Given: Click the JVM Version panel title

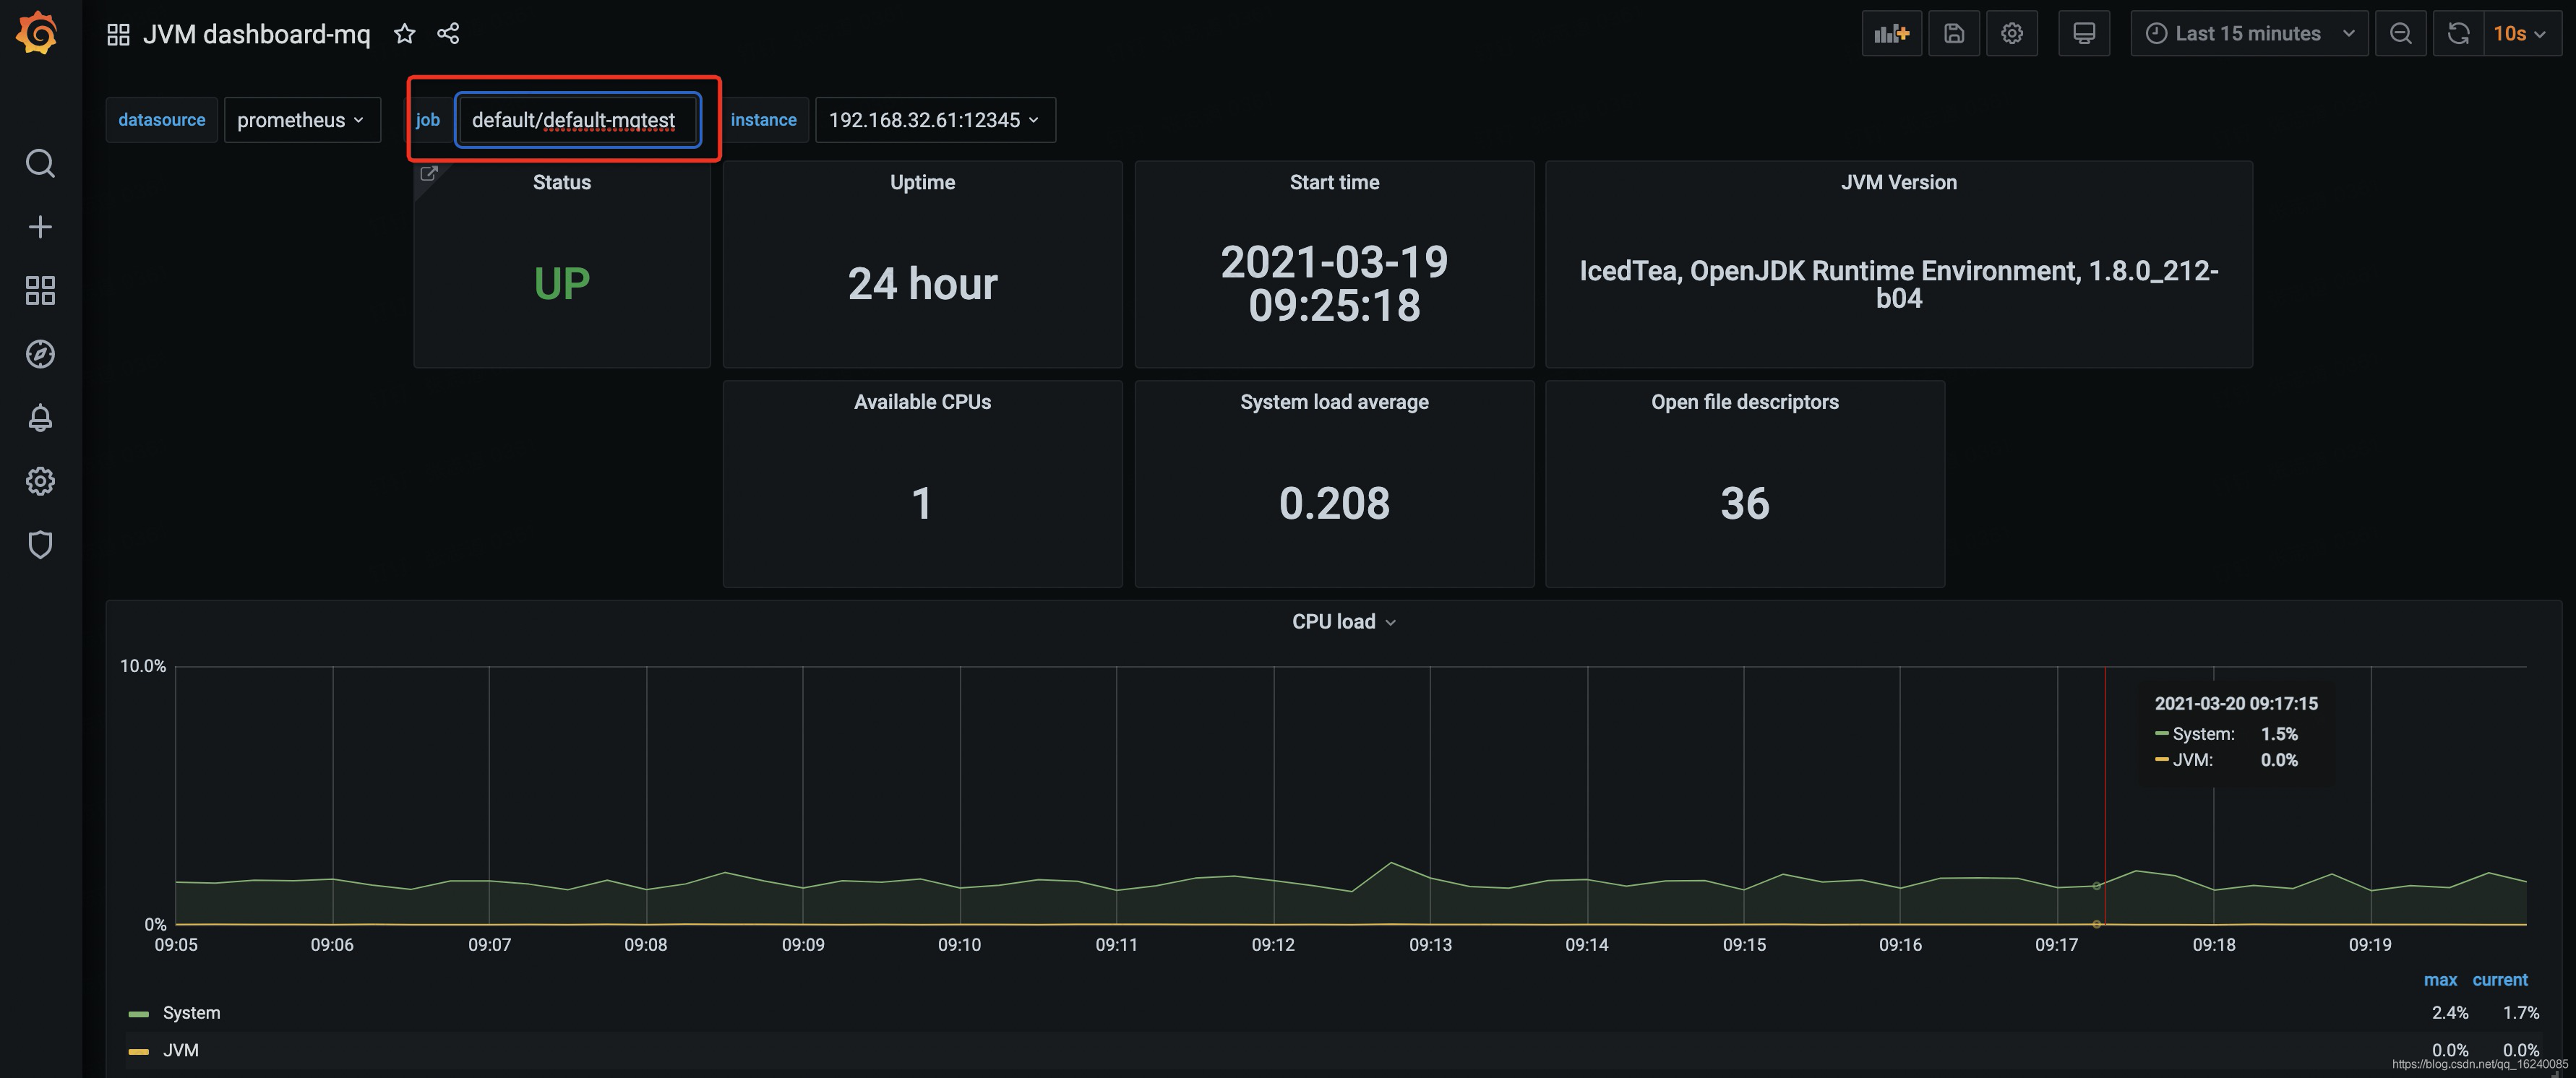Looking at the screenshot, I should coord(1898,182).
